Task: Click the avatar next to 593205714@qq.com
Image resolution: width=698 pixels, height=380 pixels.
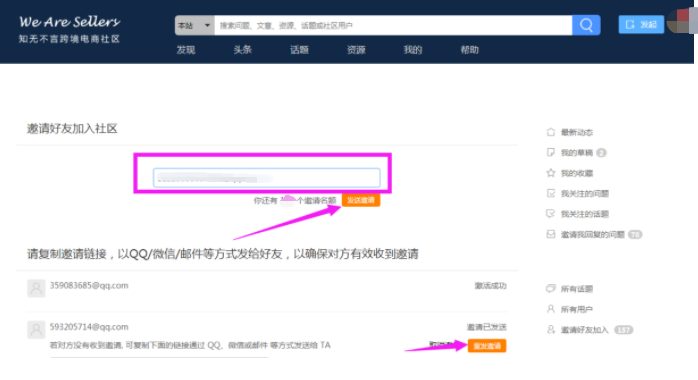Action: pyautogui.click(x=36, y=330)
